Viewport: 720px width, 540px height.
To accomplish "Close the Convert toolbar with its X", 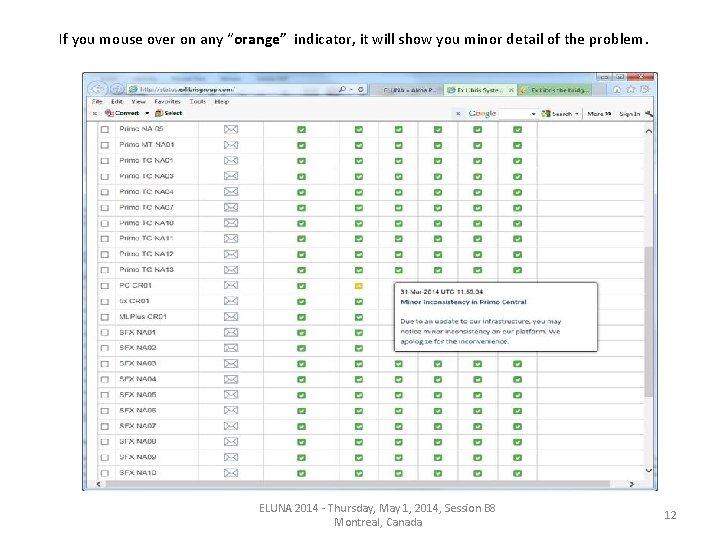I will coord(95,113).
